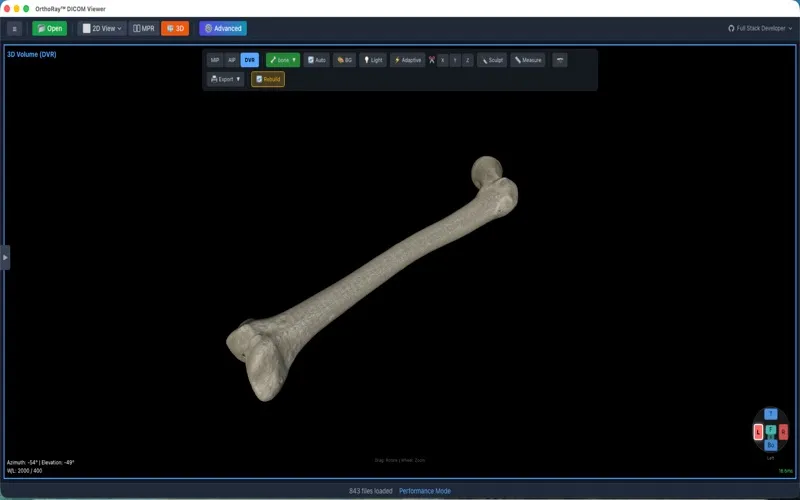
Task: Expand the left side panel arrow
Action: (x=5, y=258)
